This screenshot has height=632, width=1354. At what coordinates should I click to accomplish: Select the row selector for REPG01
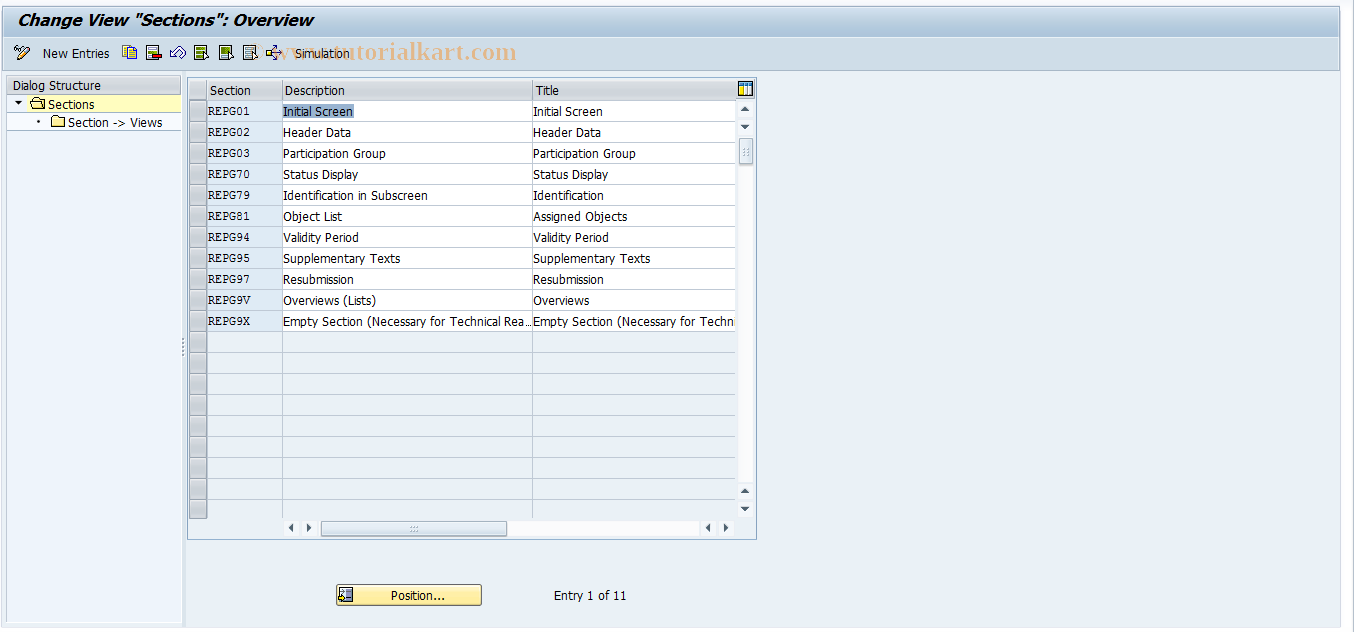point(198,111)
